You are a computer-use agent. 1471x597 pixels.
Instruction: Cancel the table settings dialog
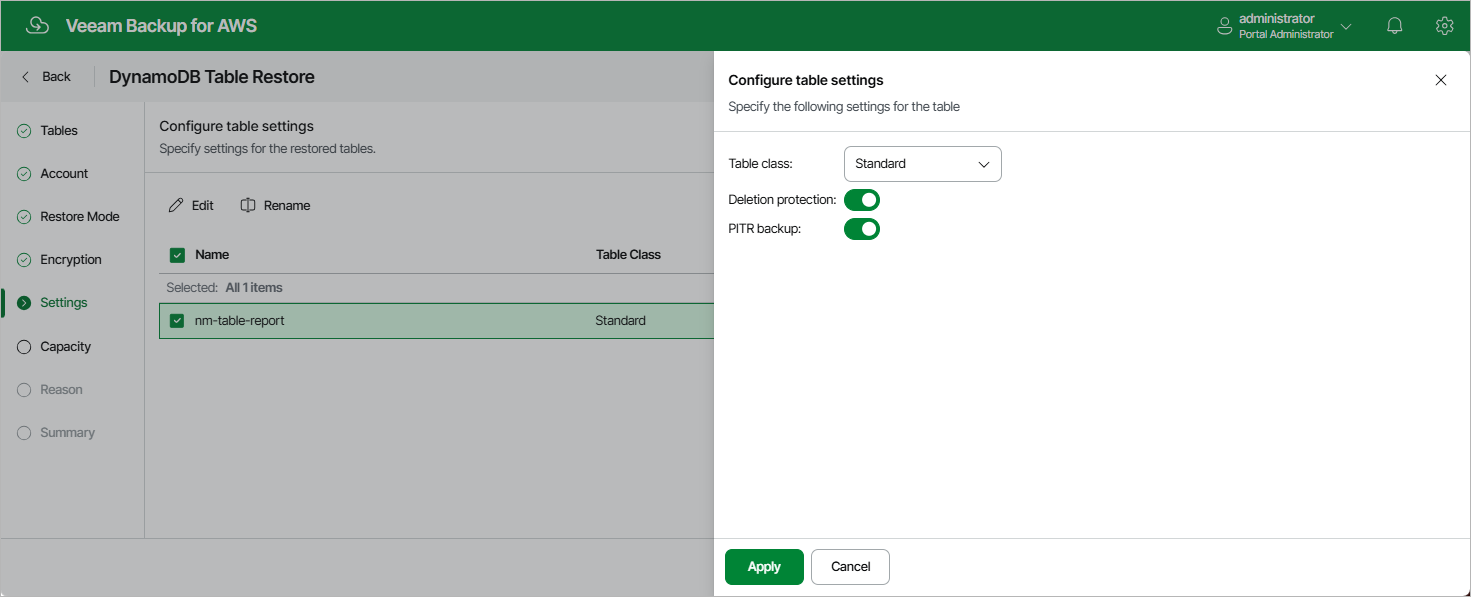[850, 567]
